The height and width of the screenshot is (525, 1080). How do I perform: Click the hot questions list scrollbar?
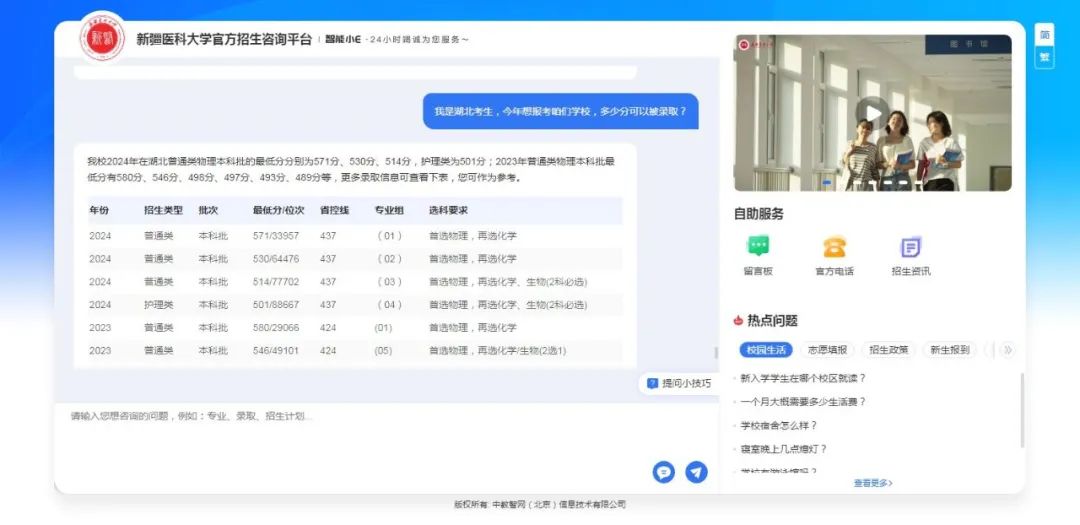[x=1022, y=410]
